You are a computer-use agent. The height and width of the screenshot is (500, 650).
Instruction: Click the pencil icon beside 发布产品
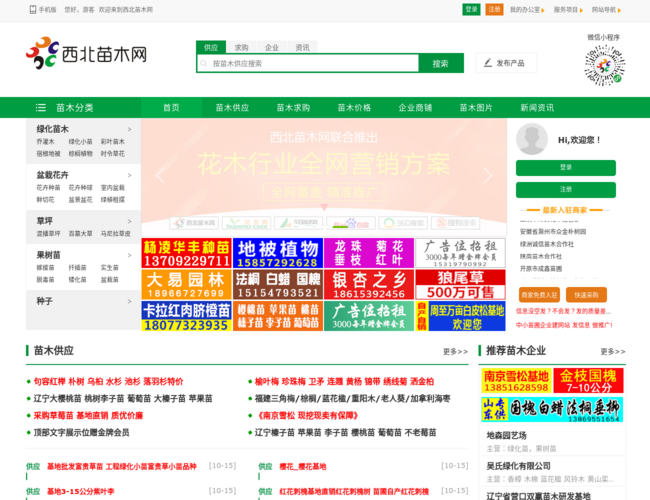pos(488,63)
